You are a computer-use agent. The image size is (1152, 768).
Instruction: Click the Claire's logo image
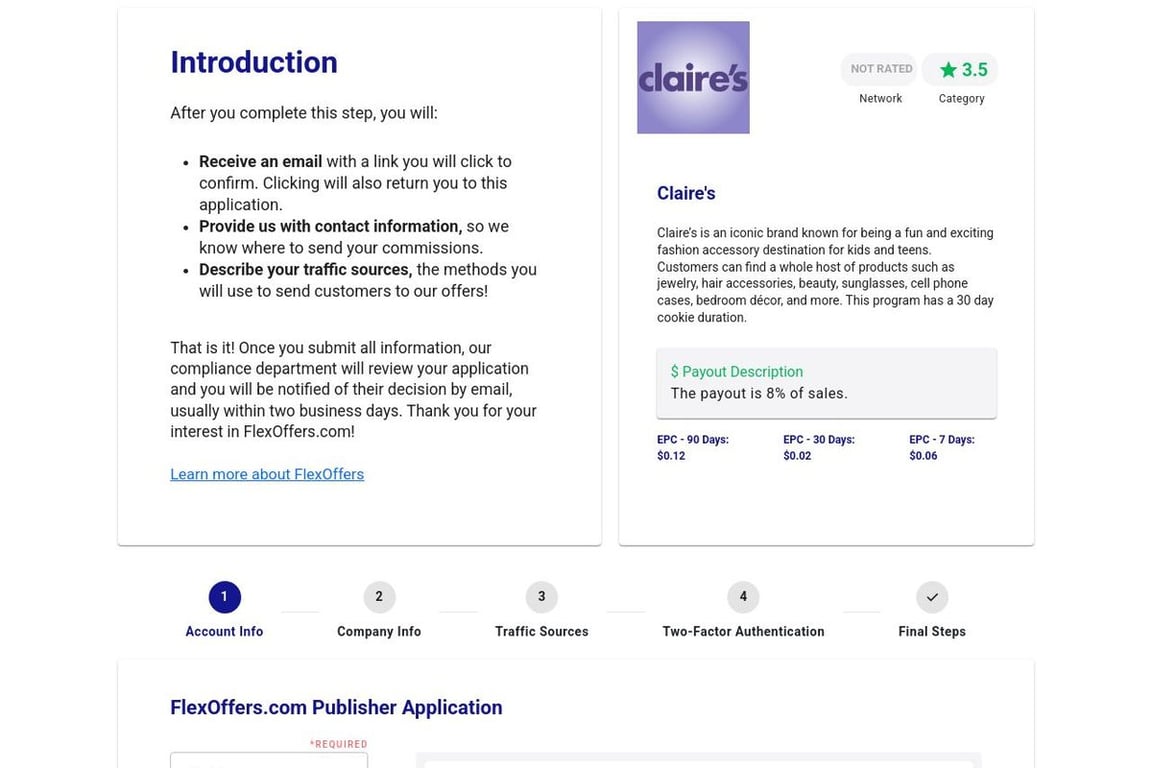pos(693,77)
